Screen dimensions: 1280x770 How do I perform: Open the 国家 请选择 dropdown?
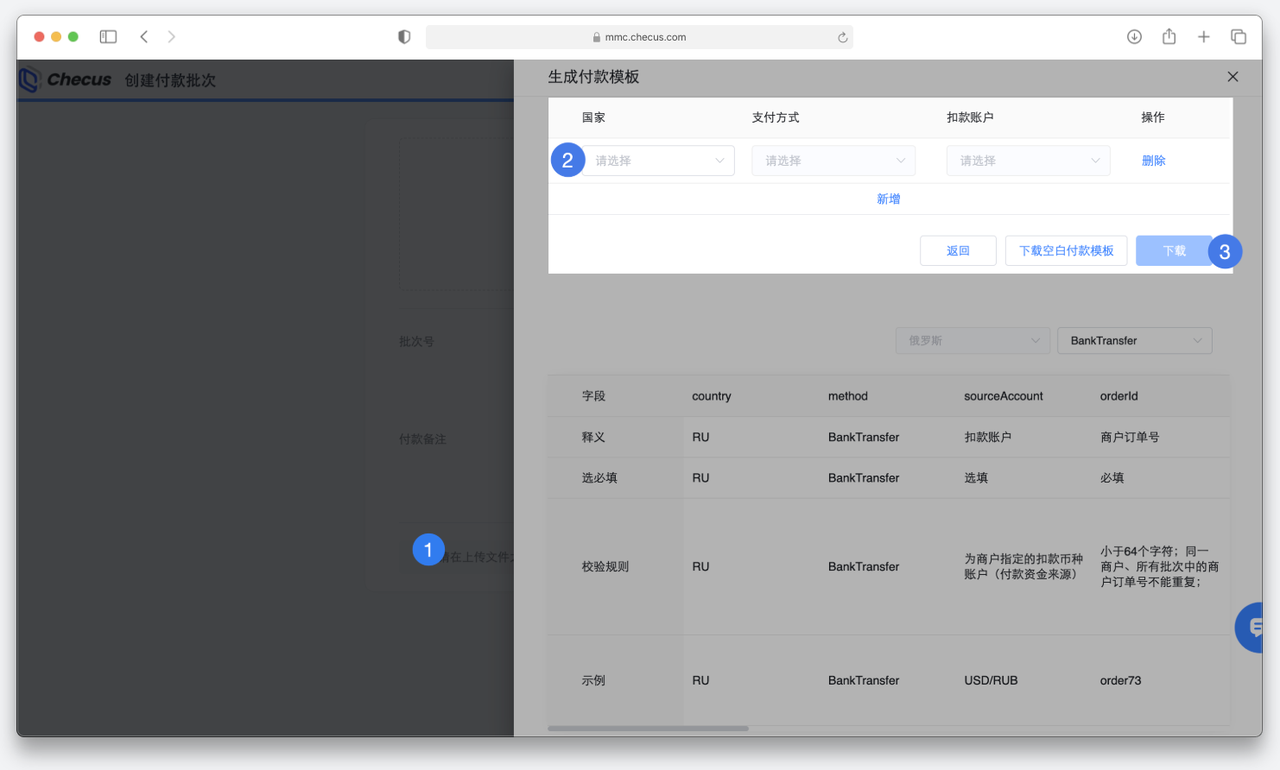(660, 161)
